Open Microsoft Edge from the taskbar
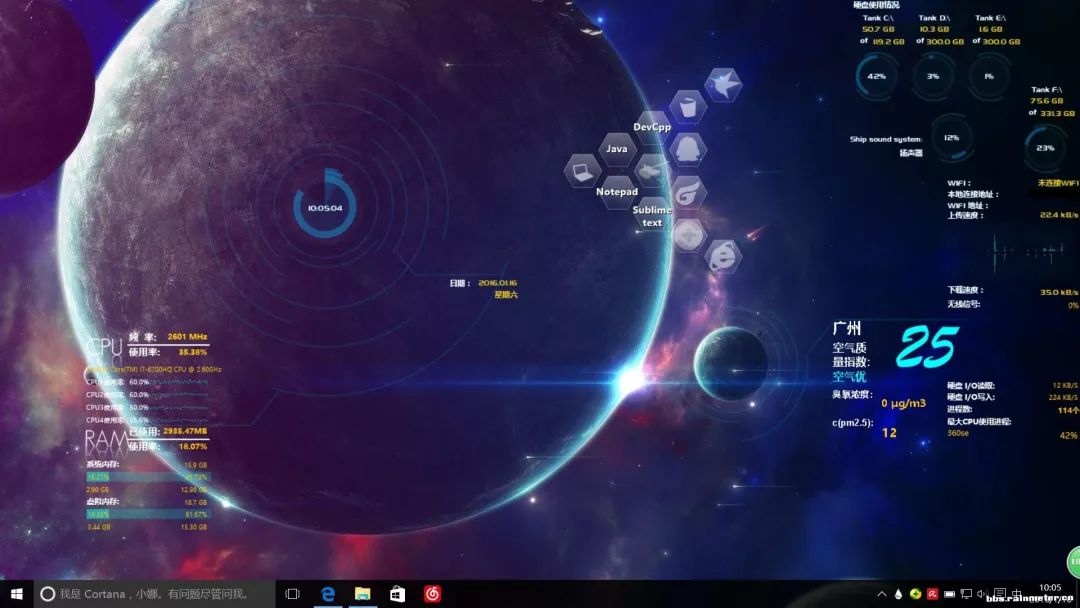This screenshot has width=1080, height=608. (x=328, y=594)
